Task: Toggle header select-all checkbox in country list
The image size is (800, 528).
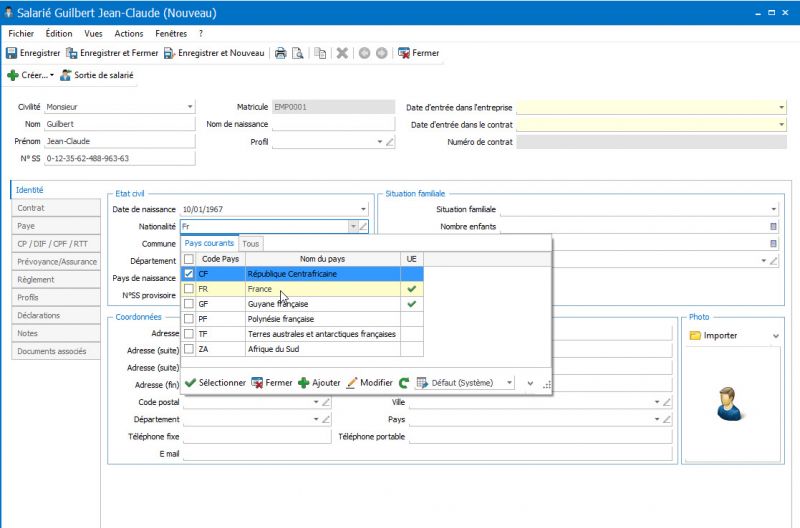Action: tap(189, 259)
